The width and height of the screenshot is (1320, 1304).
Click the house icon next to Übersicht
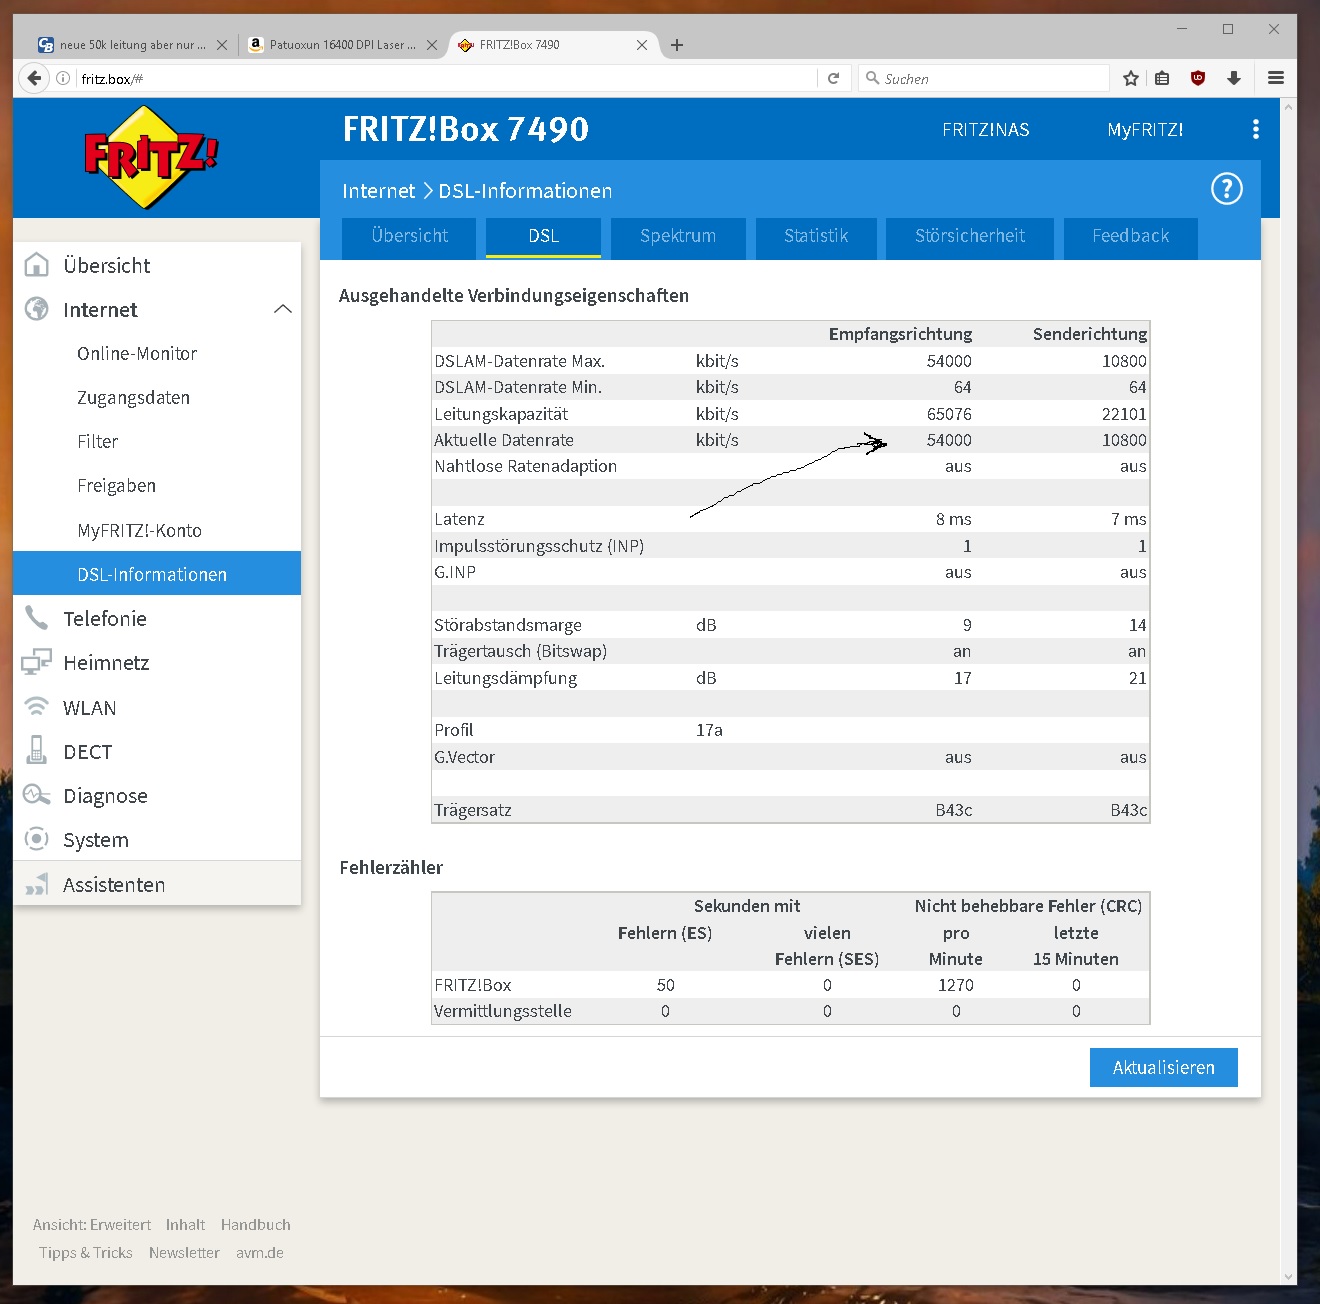pos(37,264)
